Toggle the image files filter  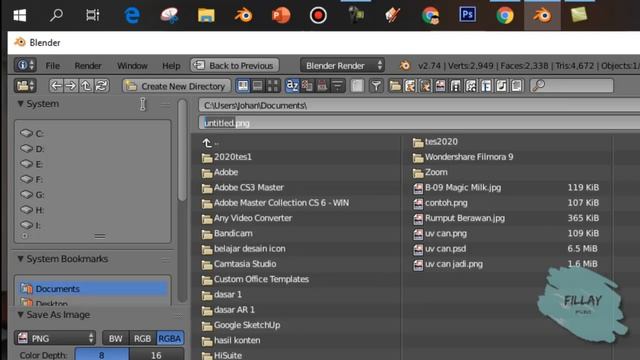(x=440, y=86)
